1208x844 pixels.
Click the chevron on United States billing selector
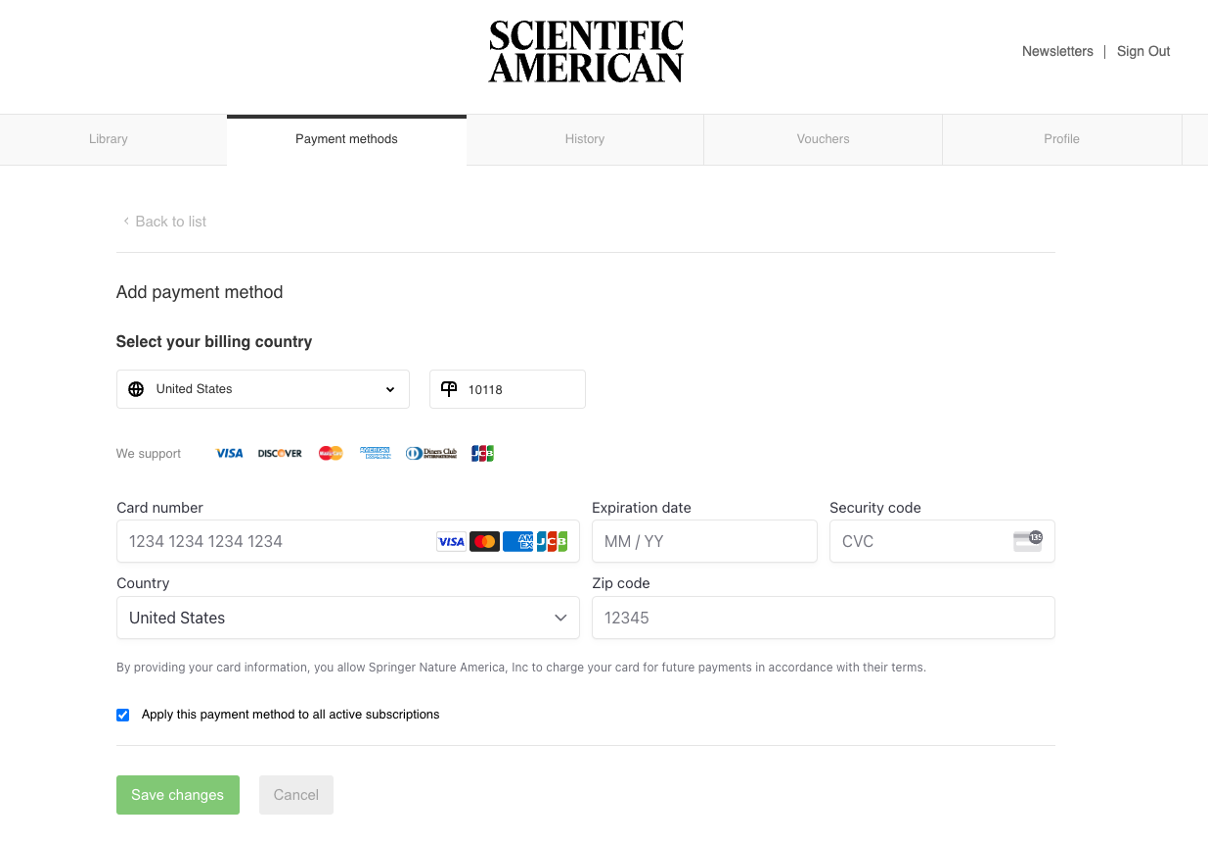click(391, 389)
